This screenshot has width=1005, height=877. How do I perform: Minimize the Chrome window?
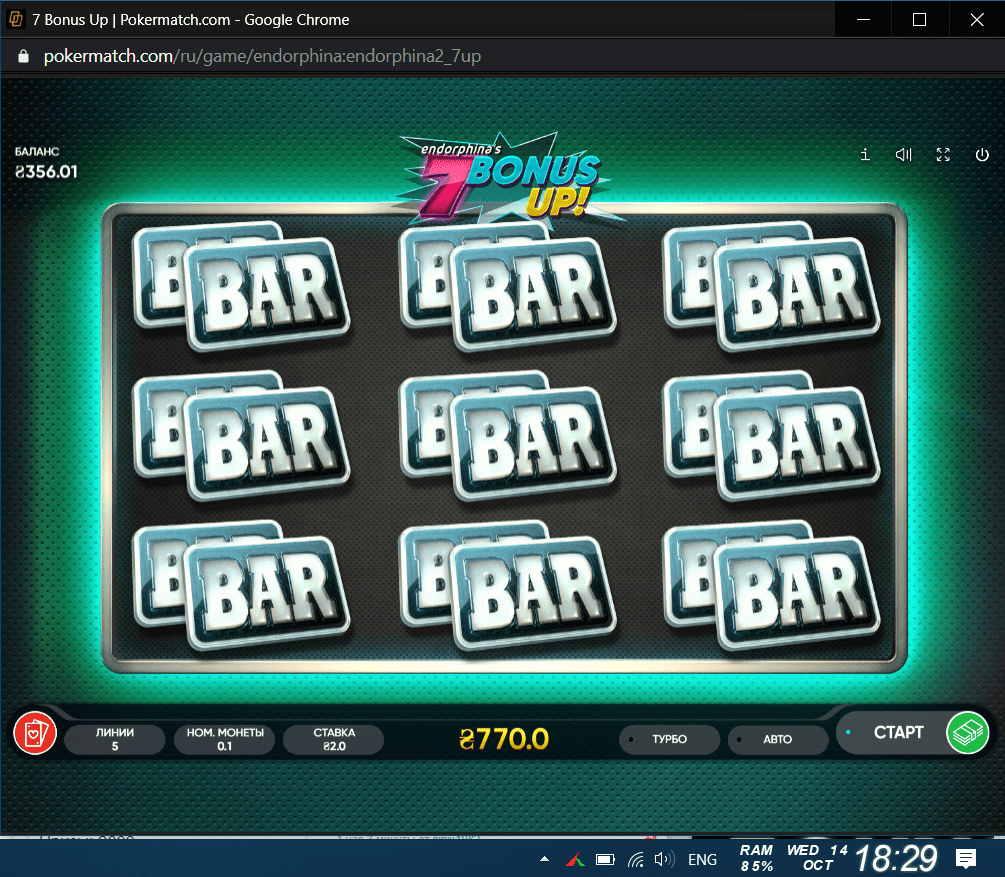(x=863, y=19)
